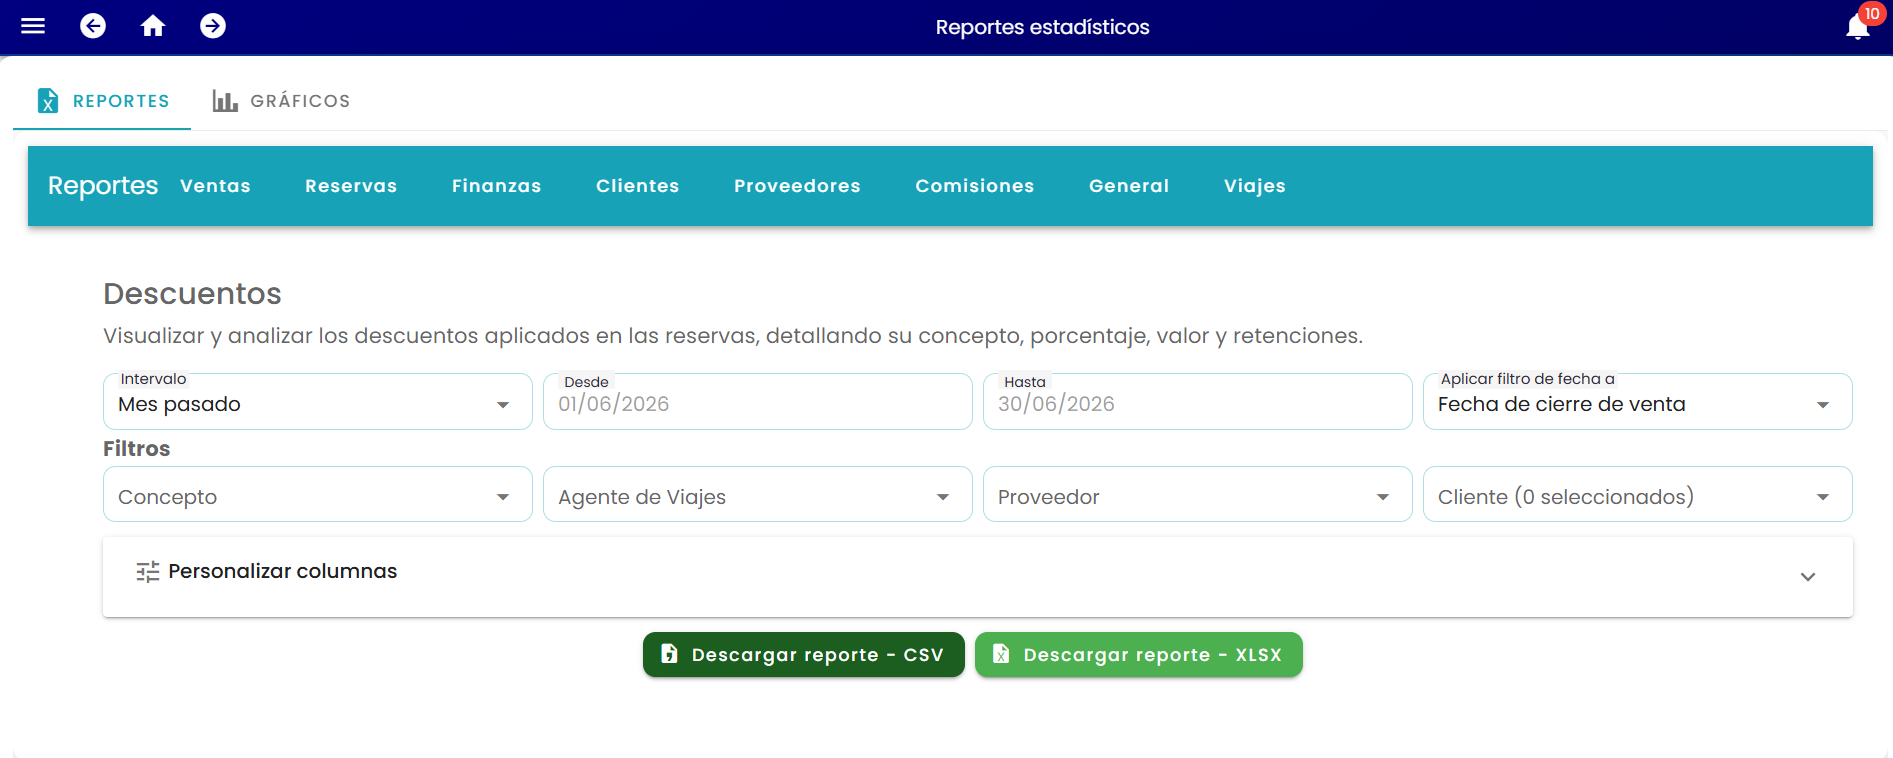This screenshot has width=1893, height=758.
Task: Open the hamburger menu icon
Action: (33, 26)
